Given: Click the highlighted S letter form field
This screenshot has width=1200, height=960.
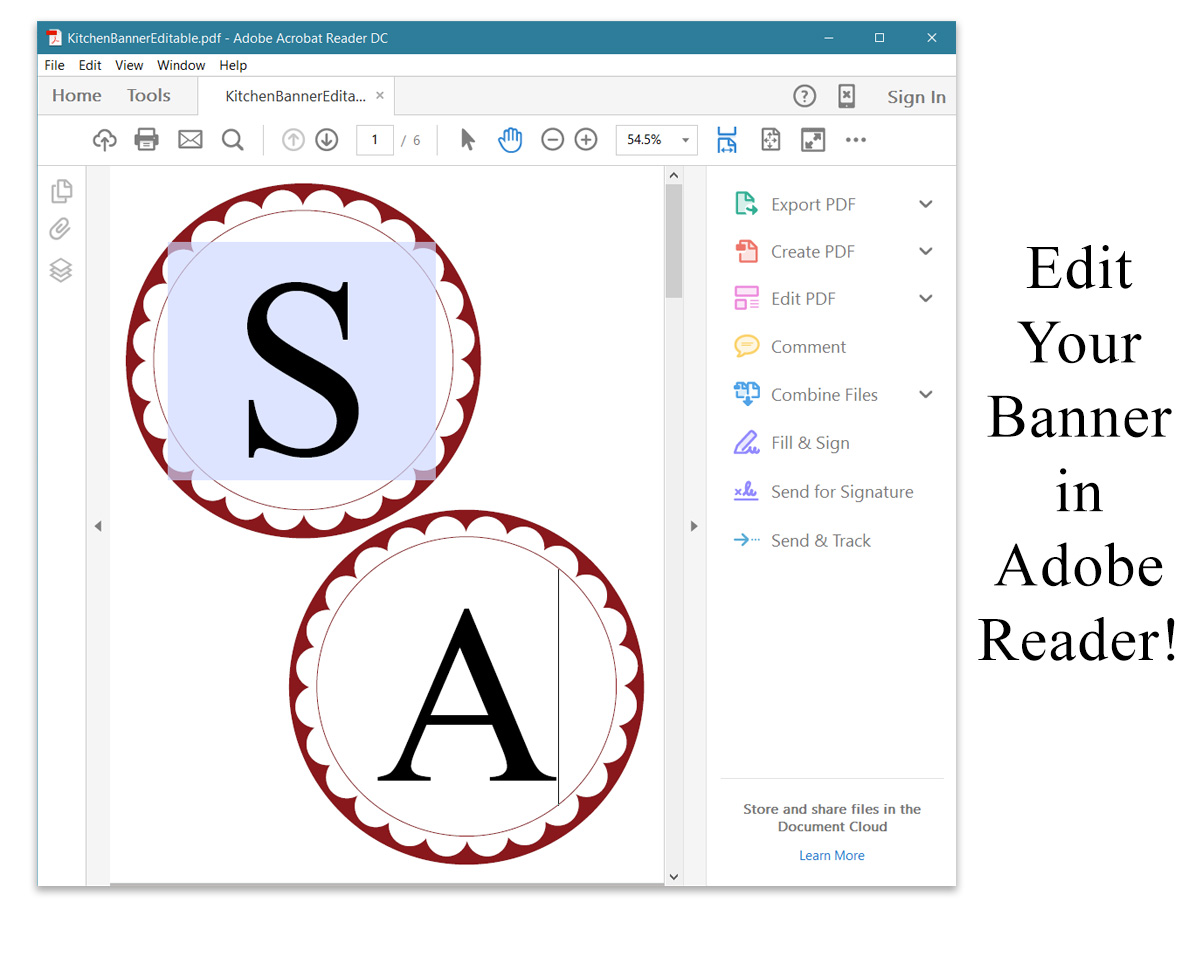Looking at the screenshot, I should [301, 360].
